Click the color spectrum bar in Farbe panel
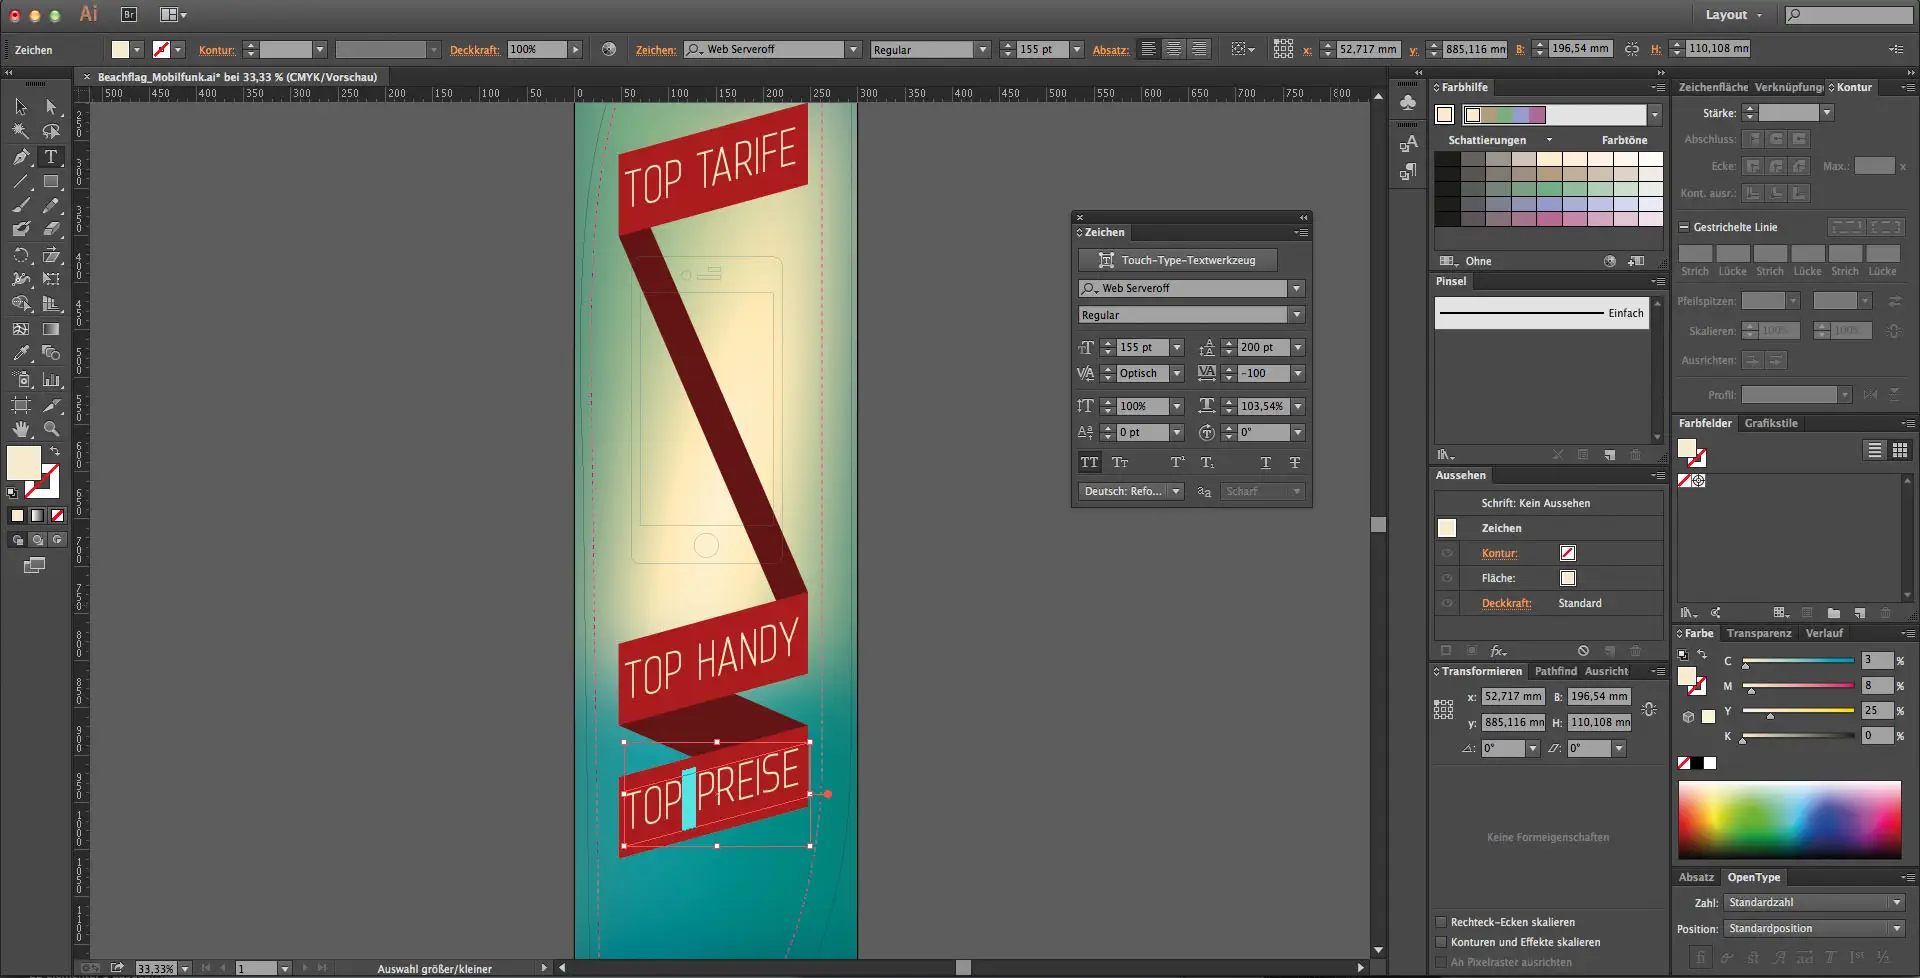Image resolution: width=1920 pixels, height=978 pixels. [1789, 819]
